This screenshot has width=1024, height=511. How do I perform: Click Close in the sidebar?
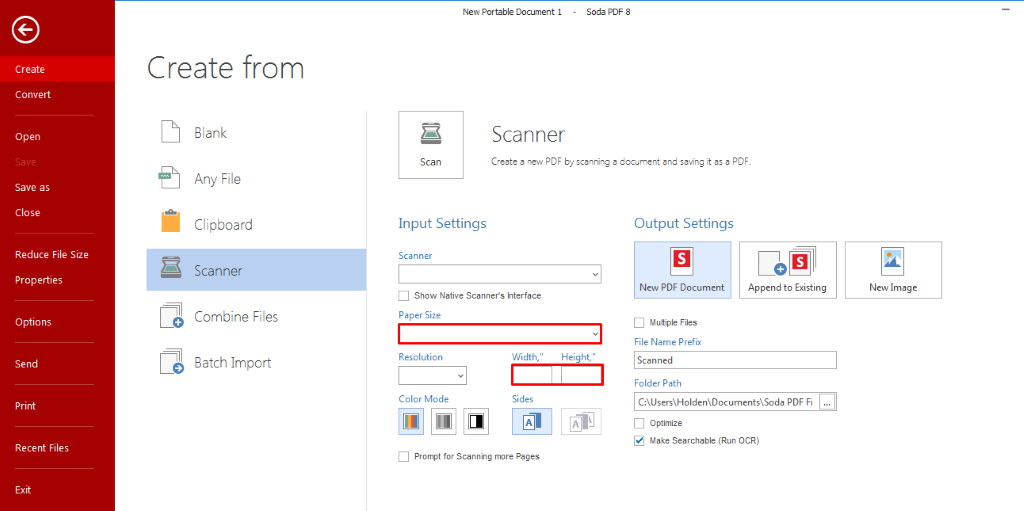click(57, 212)
